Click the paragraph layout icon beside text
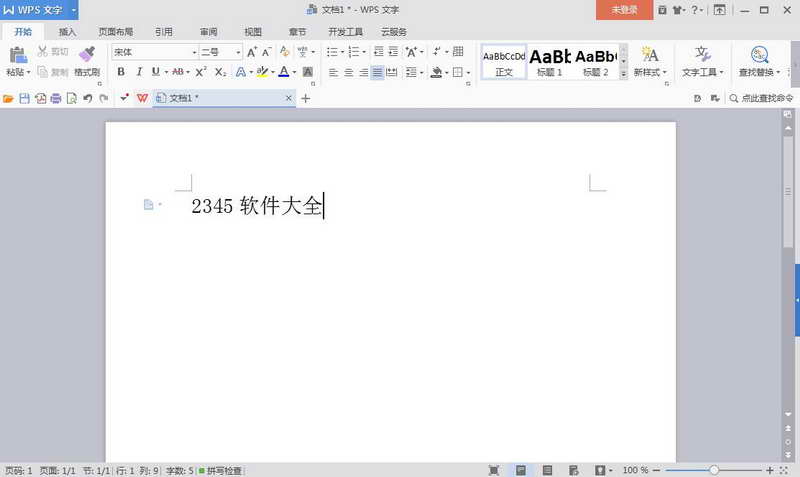Viewport: 800px width, 477px height. (x=148, y=205)
